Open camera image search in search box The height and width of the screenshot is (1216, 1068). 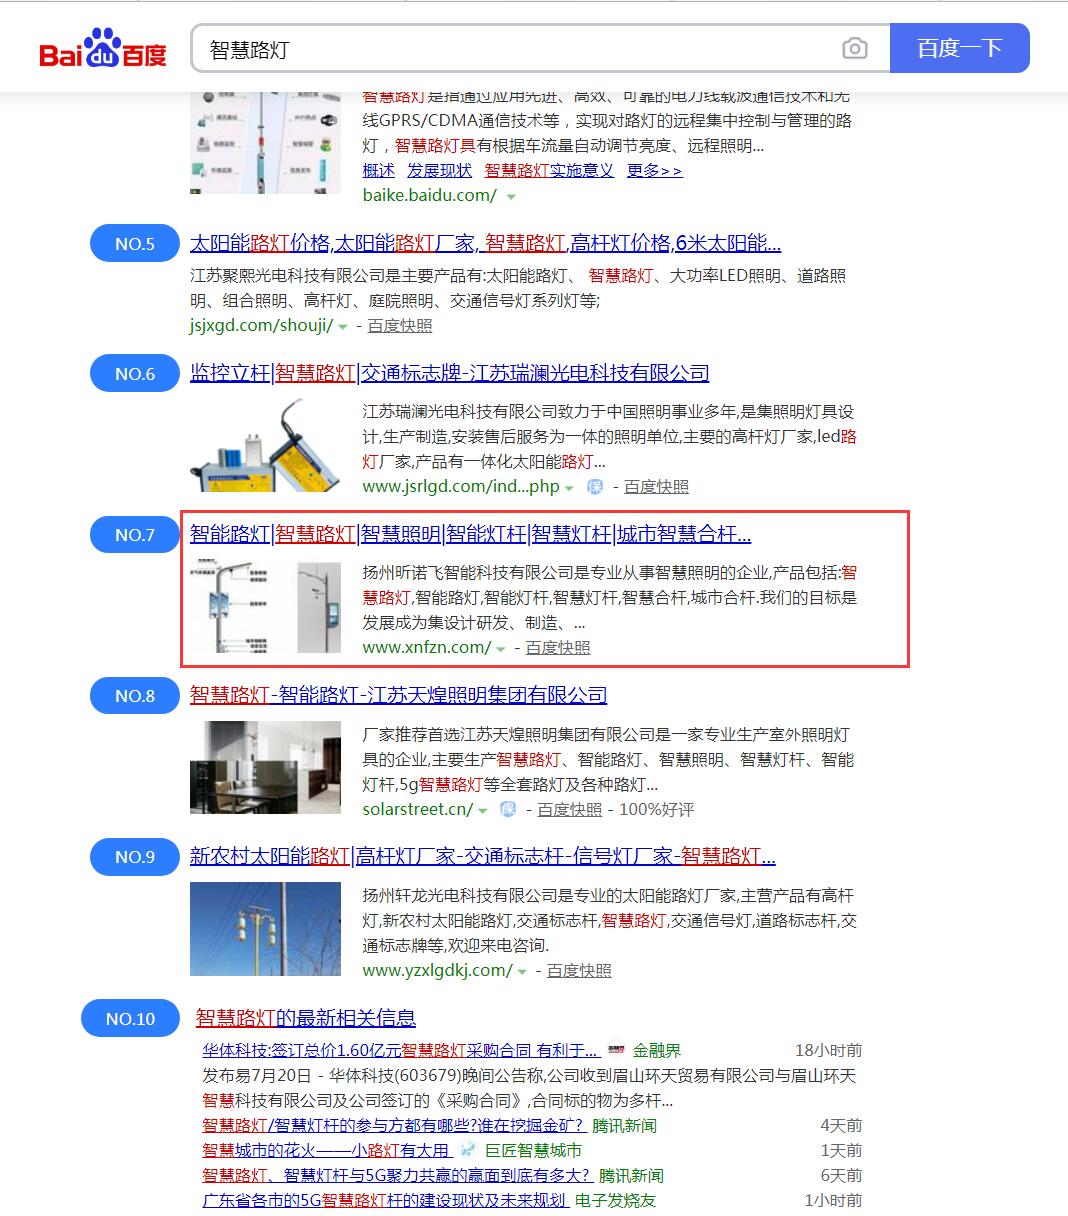[x=854, y=48]
